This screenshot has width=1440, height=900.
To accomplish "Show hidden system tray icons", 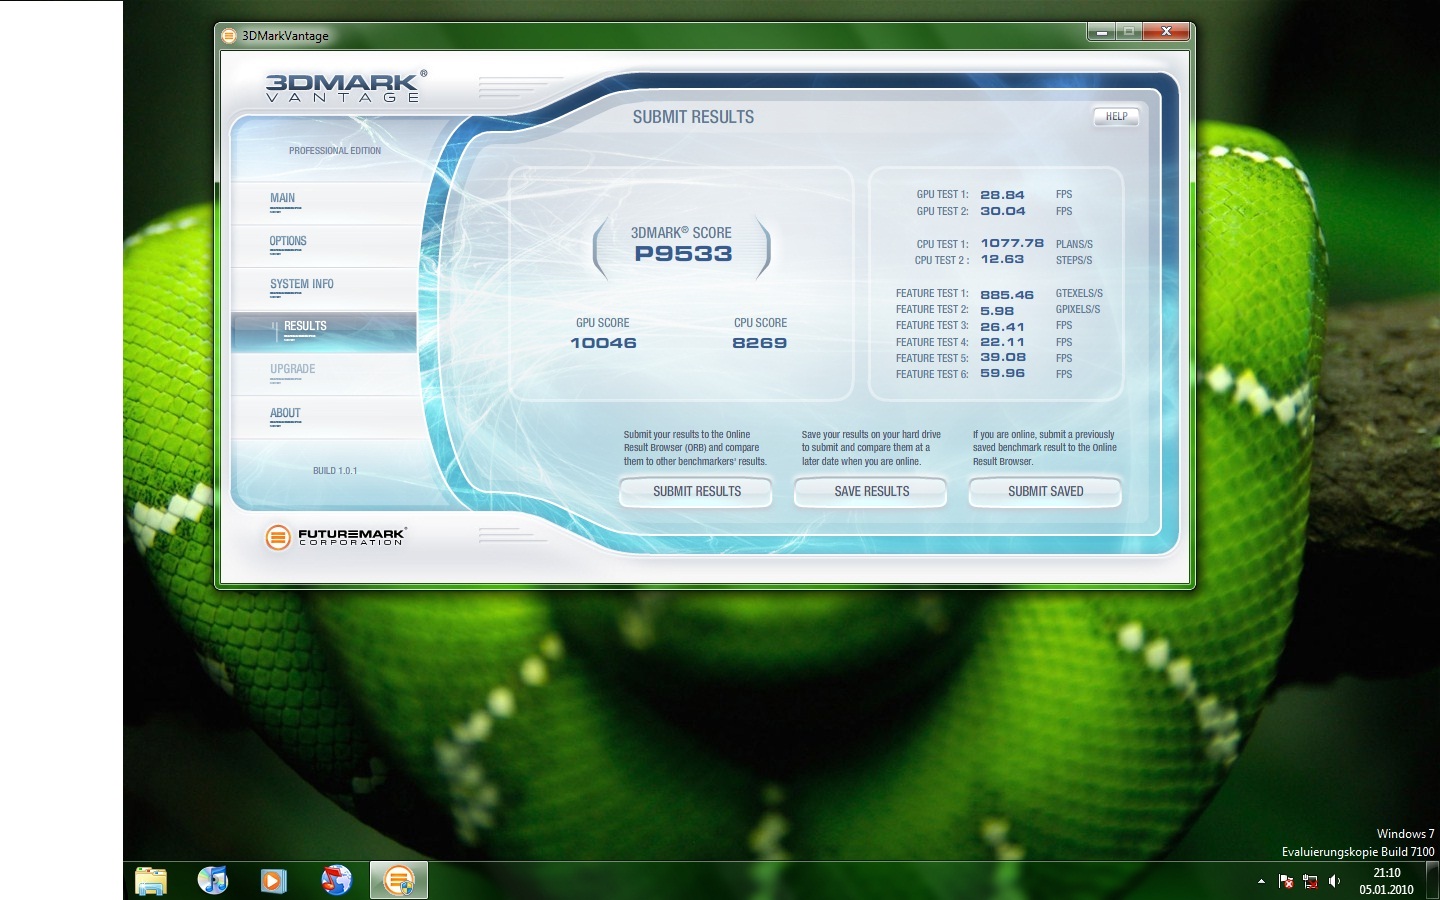I will coord(1261,881).
